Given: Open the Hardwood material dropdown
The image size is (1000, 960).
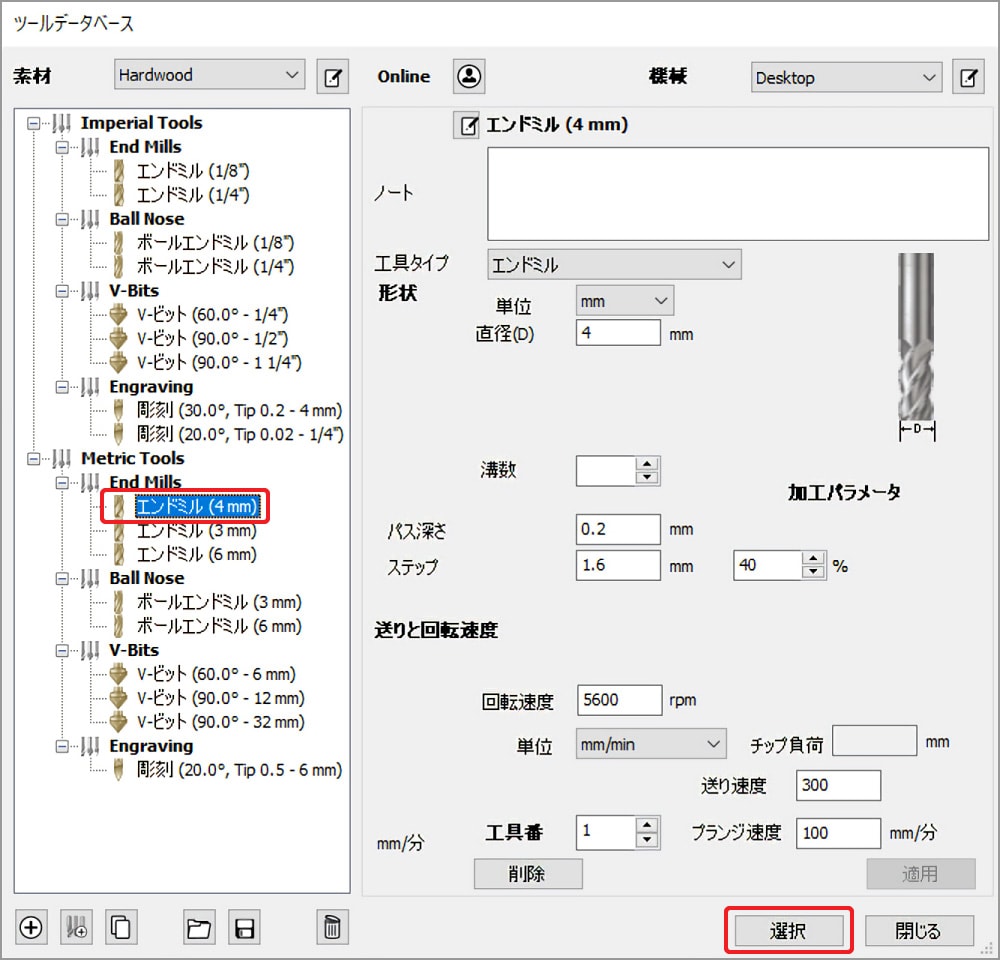Looking at the screenshot, I should pyautogui.click(x=209, y=75).
